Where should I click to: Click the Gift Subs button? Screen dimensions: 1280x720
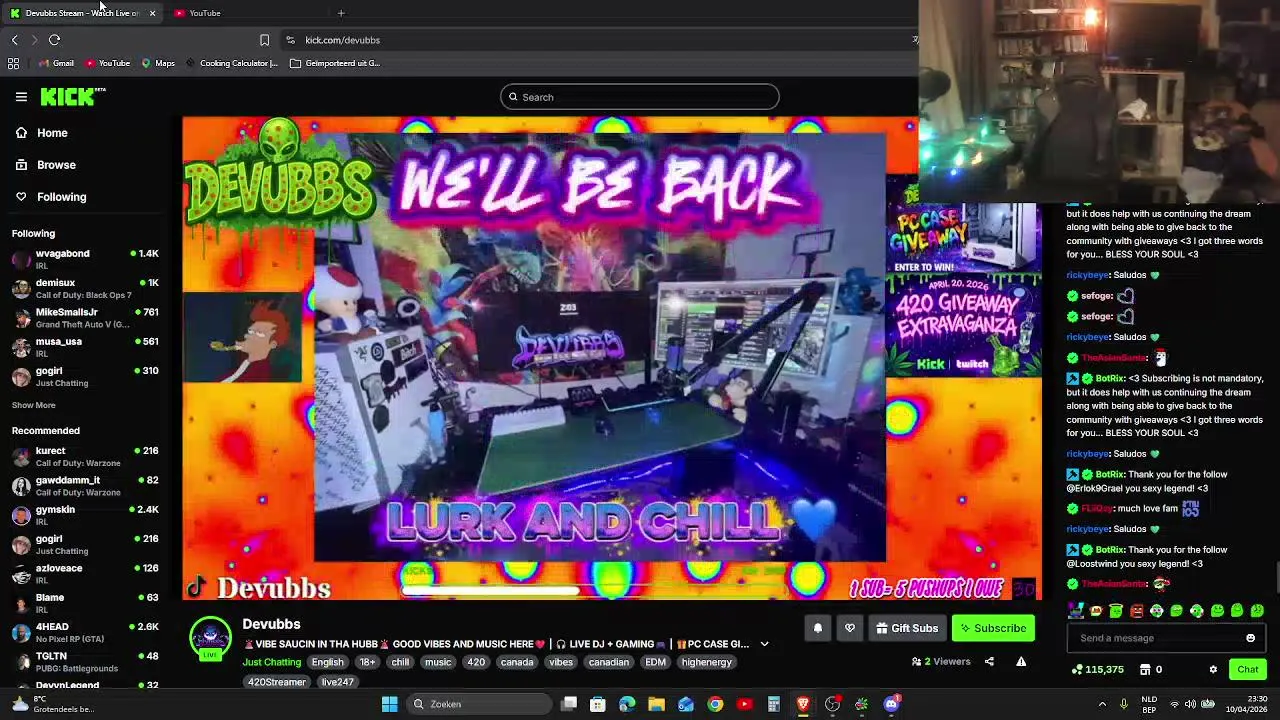[907, 628]
